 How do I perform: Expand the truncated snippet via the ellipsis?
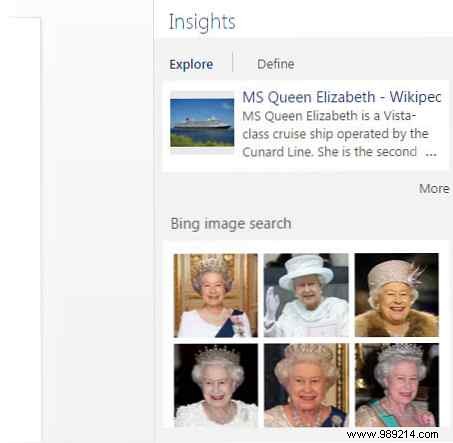coord(431,153)
